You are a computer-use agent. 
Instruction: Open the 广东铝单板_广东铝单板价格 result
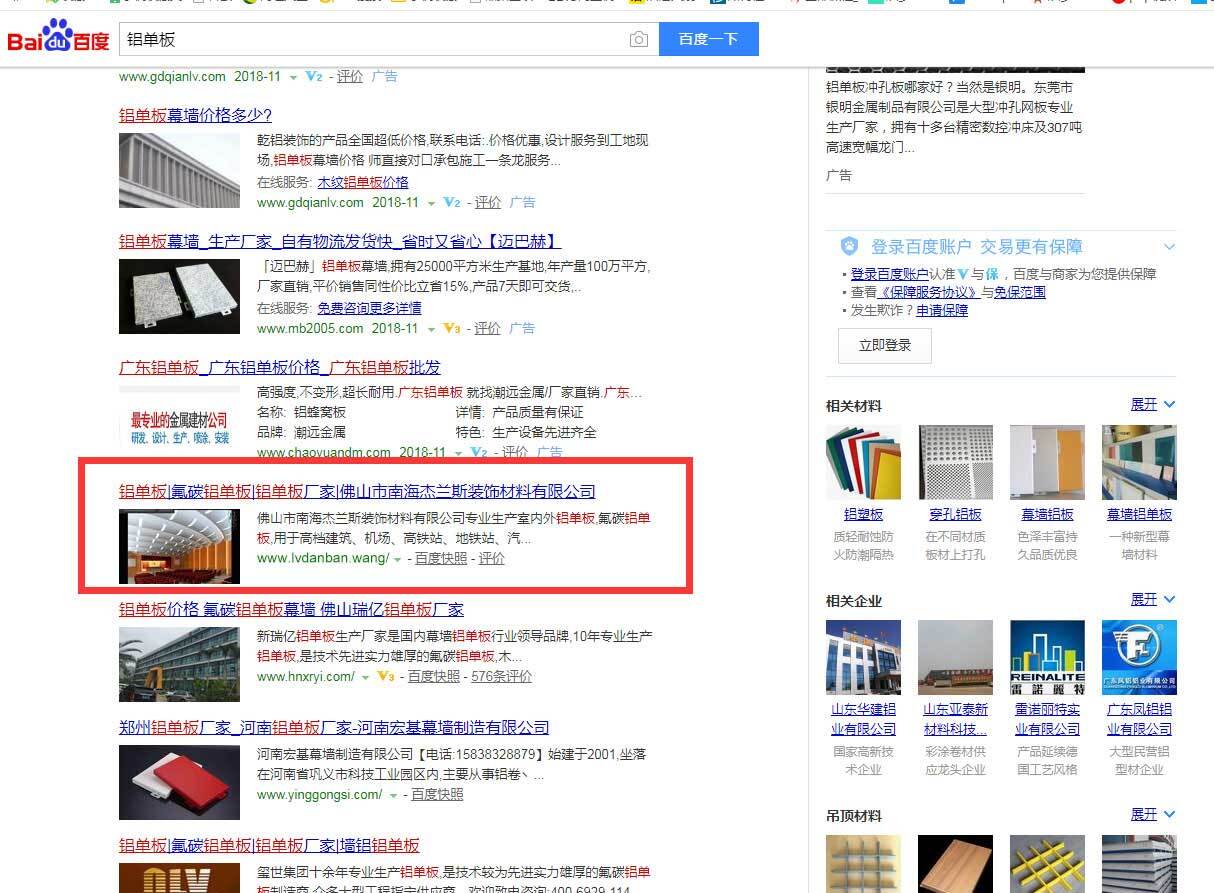[279, 367]
